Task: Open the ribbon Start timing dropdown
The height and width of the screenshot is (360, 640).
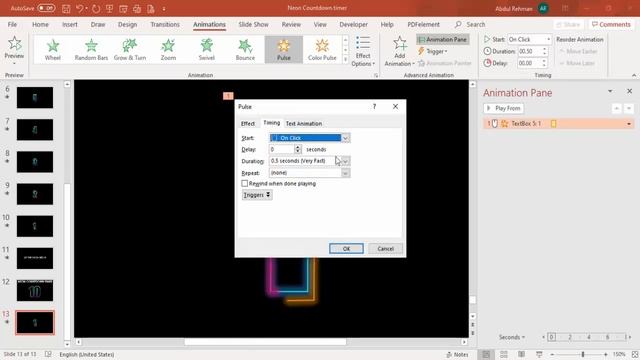Action: 548,39
